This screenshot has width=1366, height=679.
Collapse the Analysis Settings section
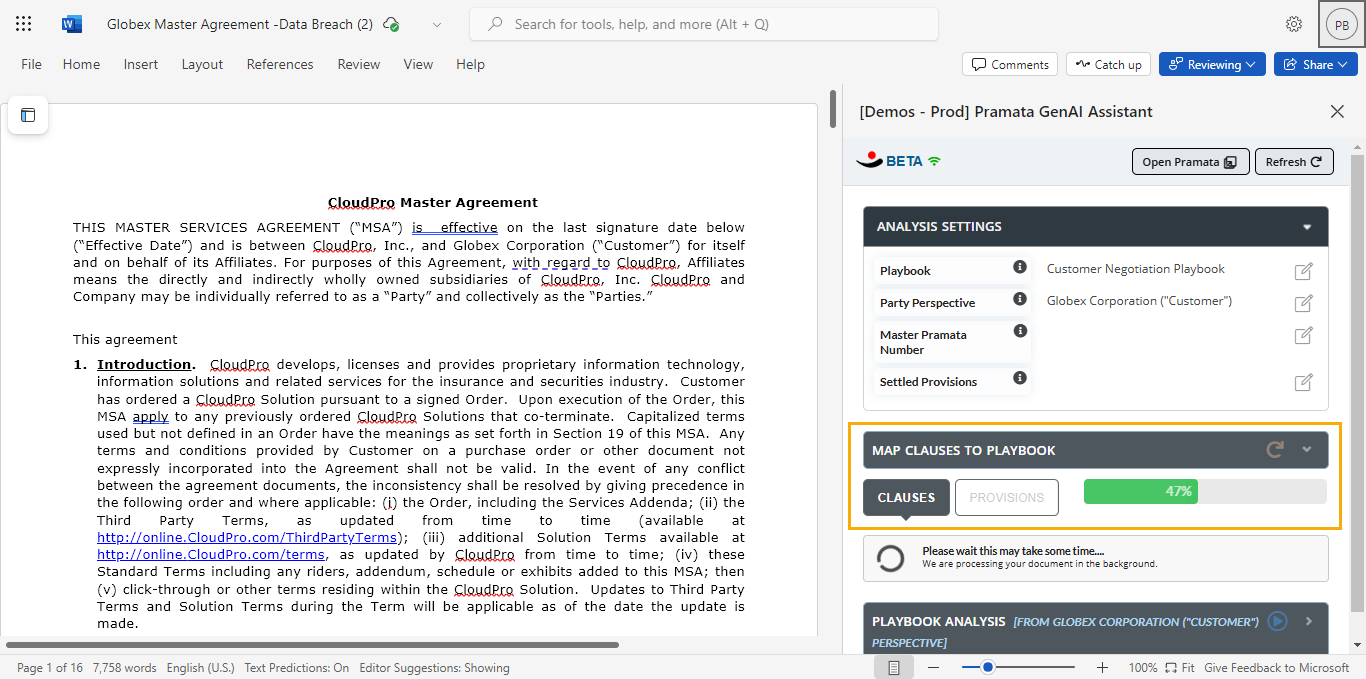pyautogui.click(x=1307, y=227)
